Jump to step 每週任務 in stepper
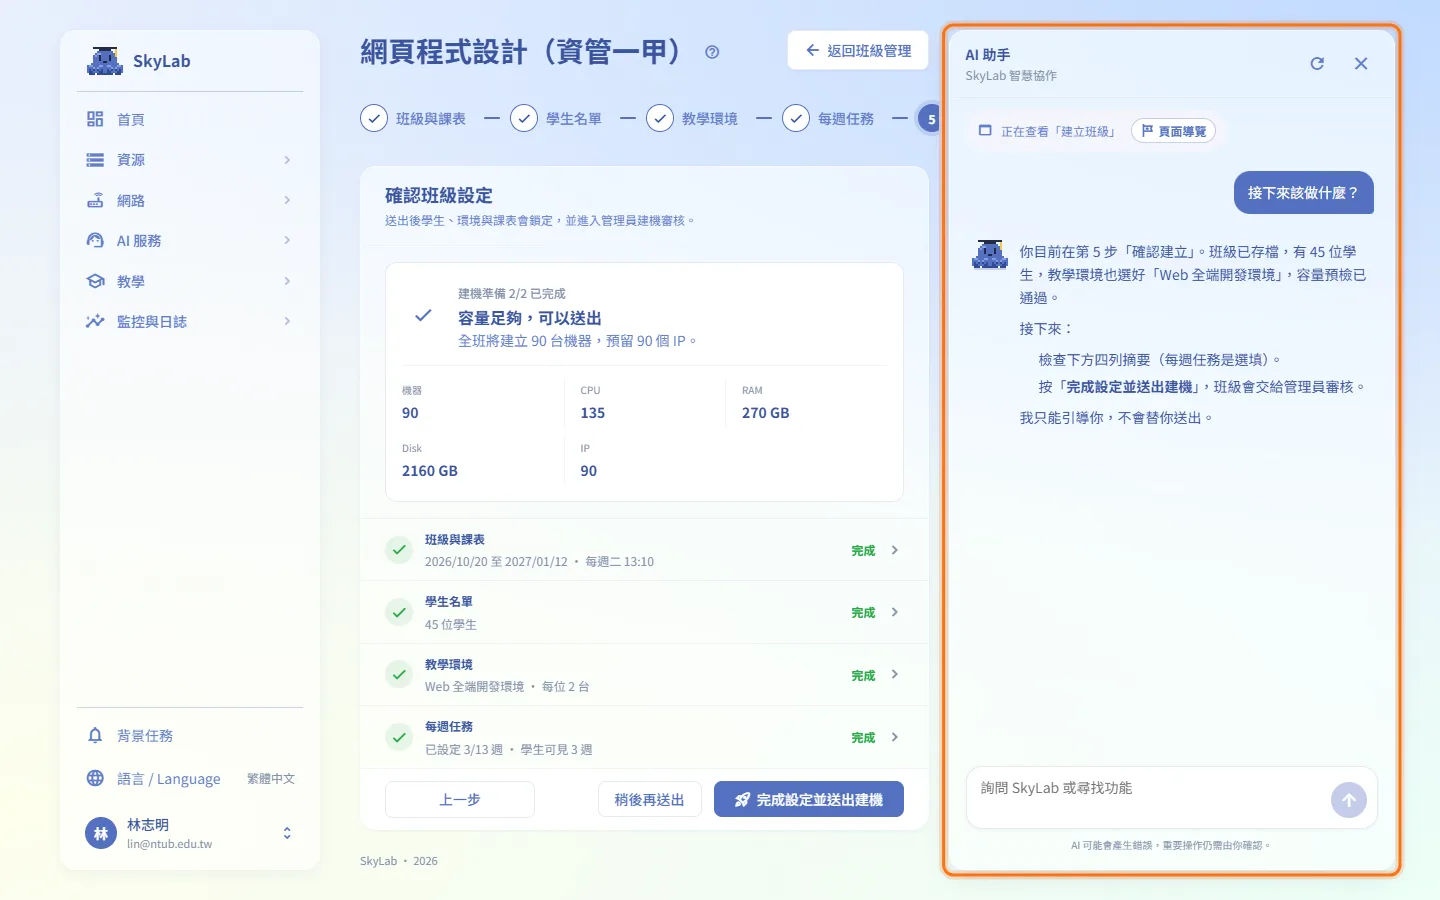Screen dimensions: 1440x900 [x=828, y=119]
